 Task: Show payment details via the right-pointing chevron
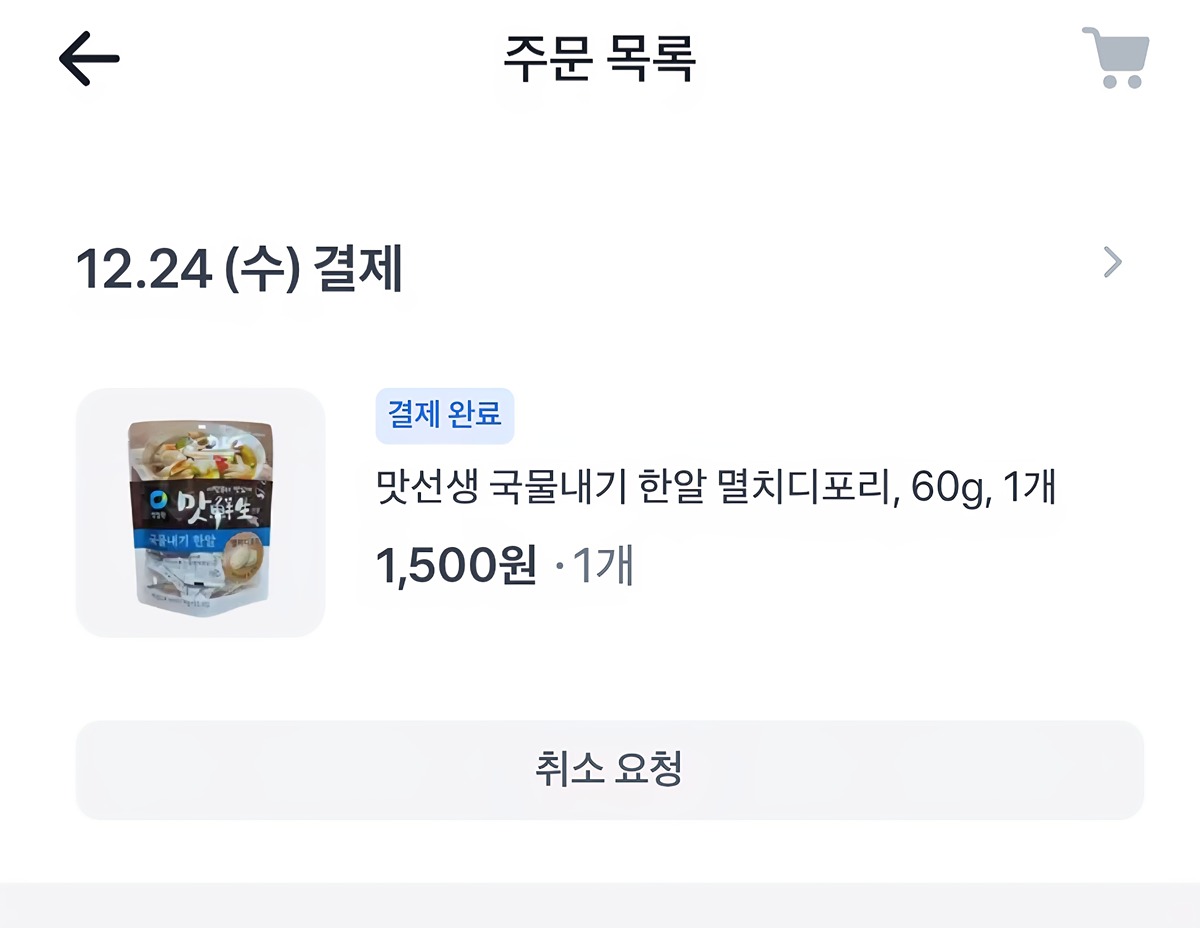(1112, 263)
